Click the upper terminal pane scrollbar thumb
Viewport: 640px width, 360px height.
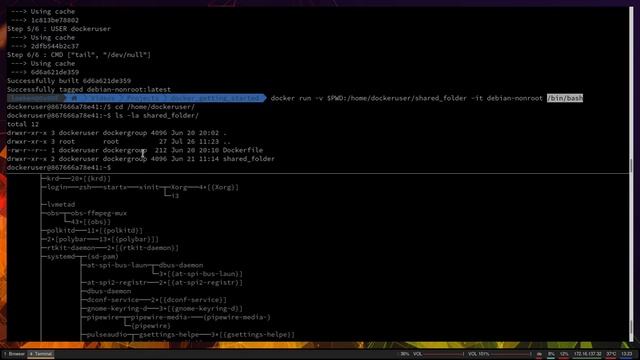coord(631,165)
